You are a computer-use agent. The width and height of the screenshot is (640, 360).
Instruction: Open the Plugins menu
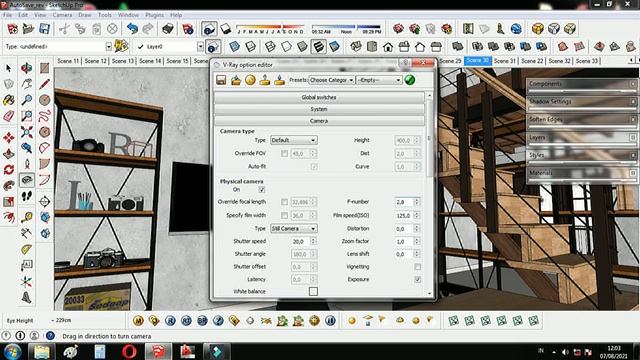(x=154, y=15)
